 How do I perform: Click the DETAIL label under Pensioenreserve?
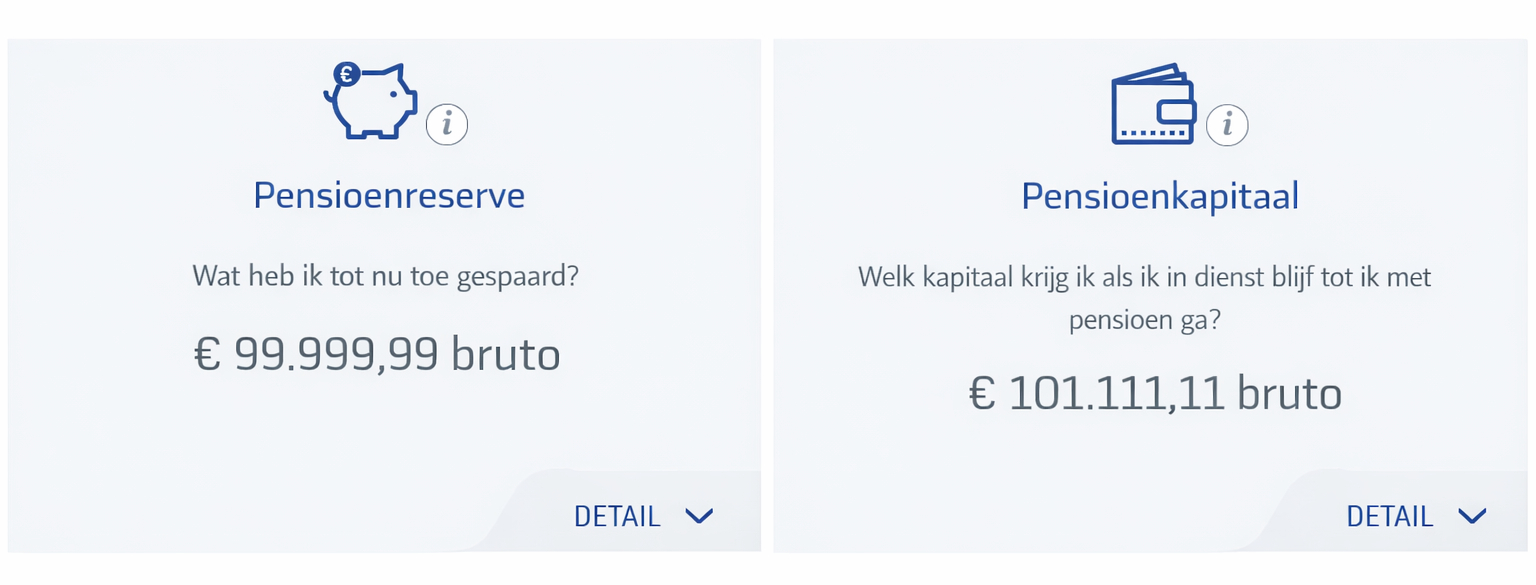617,516
